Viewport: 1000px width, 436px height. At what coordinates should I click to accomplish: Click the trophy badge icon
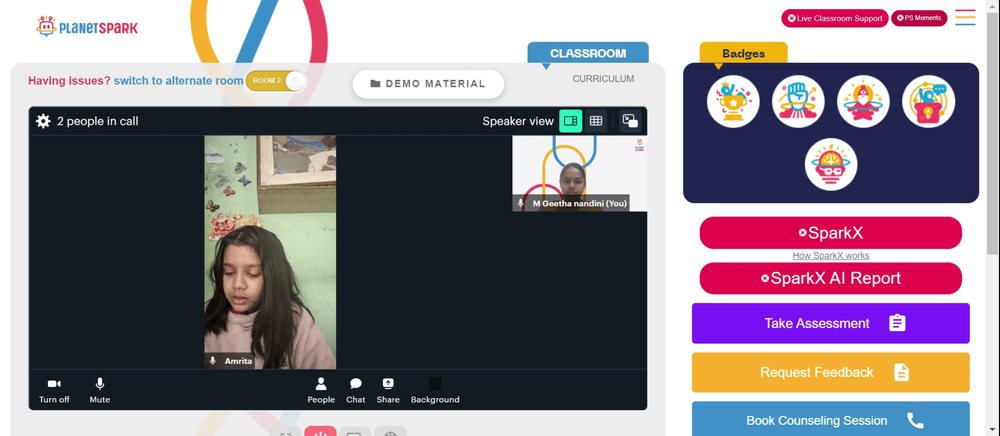[733, 101]
